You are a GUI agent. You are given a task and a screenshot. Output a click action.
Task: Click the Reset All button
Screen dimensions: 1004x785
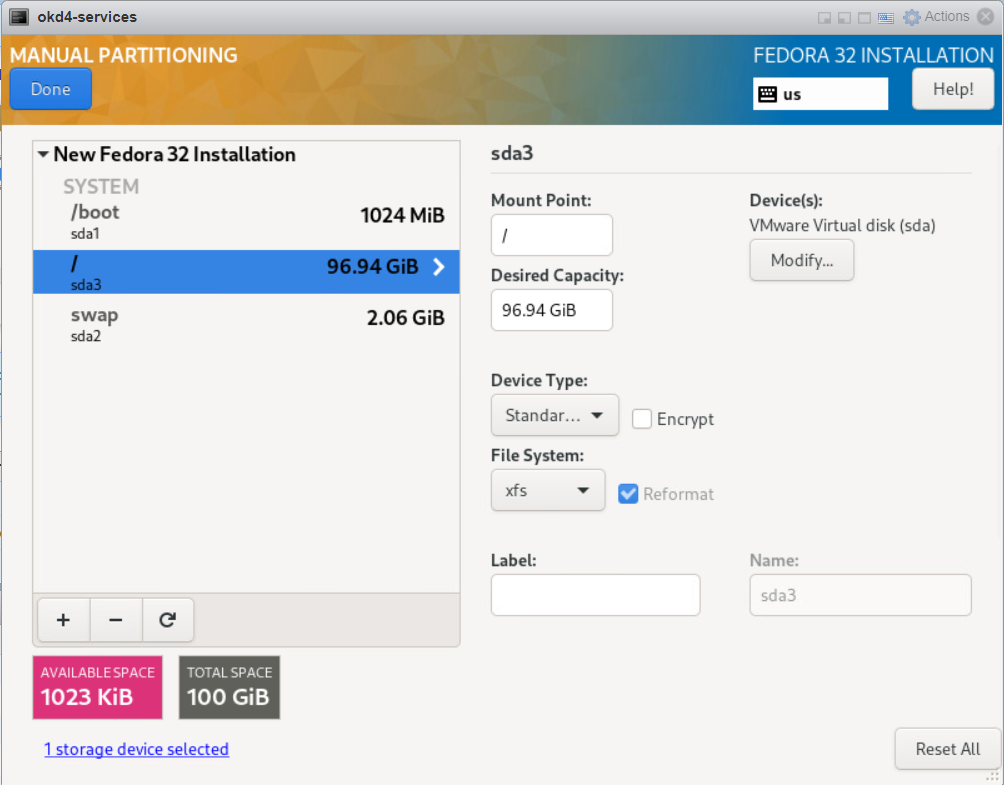point(948,749)
